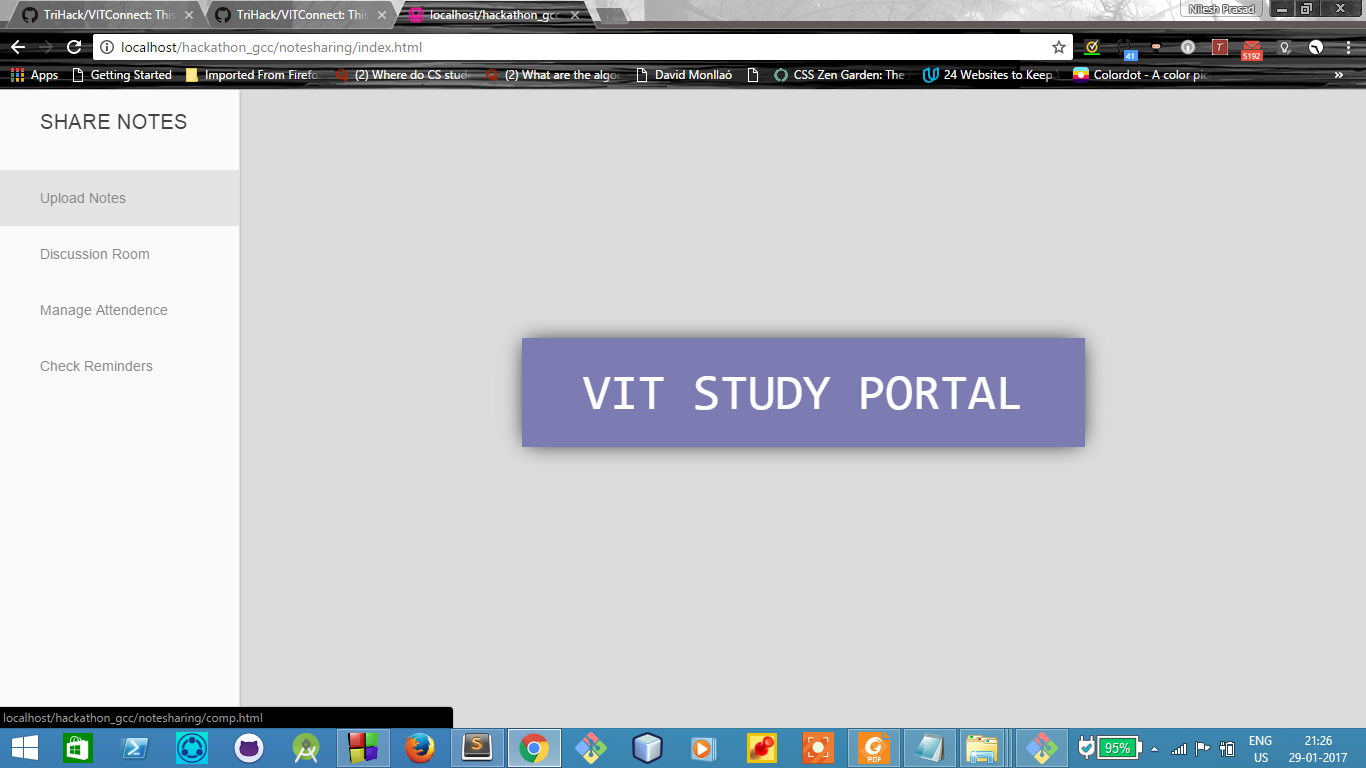The height and width of the screenshot is (768, 1366).
Task: Open the clock showing 21:26
Action: coord(1318,749)
